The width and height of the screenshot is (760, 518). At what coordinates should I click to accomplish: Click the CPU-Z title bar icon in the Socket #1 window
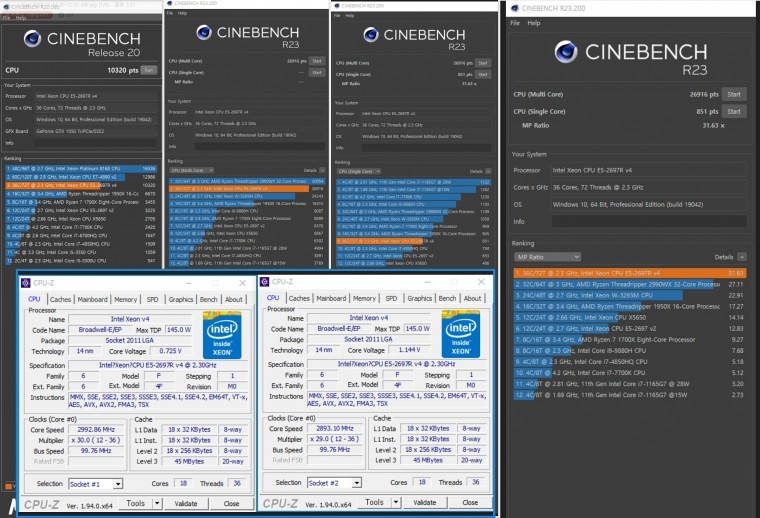tap(26, 283)
